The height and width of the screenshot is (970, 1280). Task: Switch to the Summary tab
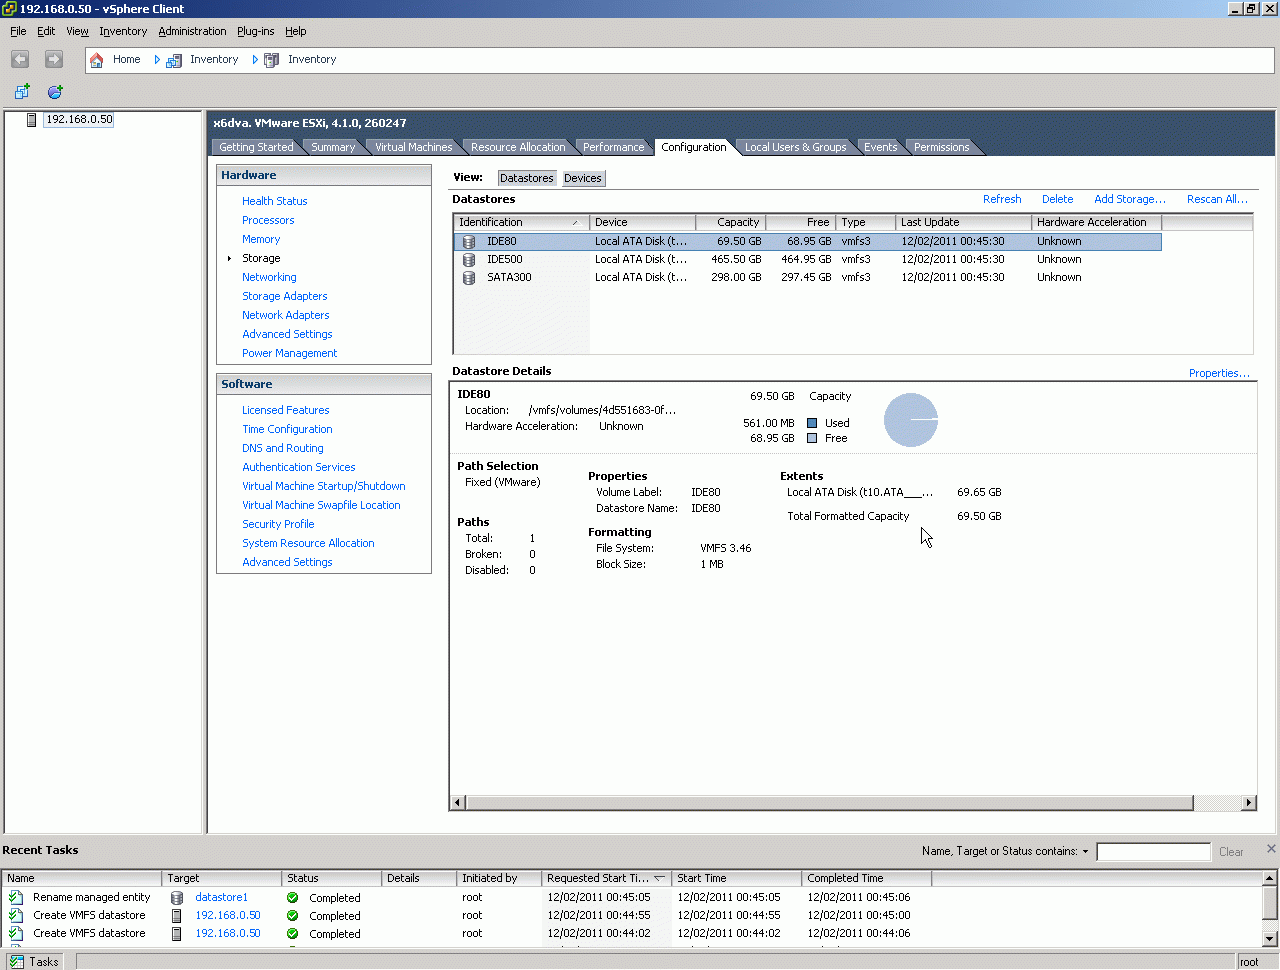(x=333, y=147)
